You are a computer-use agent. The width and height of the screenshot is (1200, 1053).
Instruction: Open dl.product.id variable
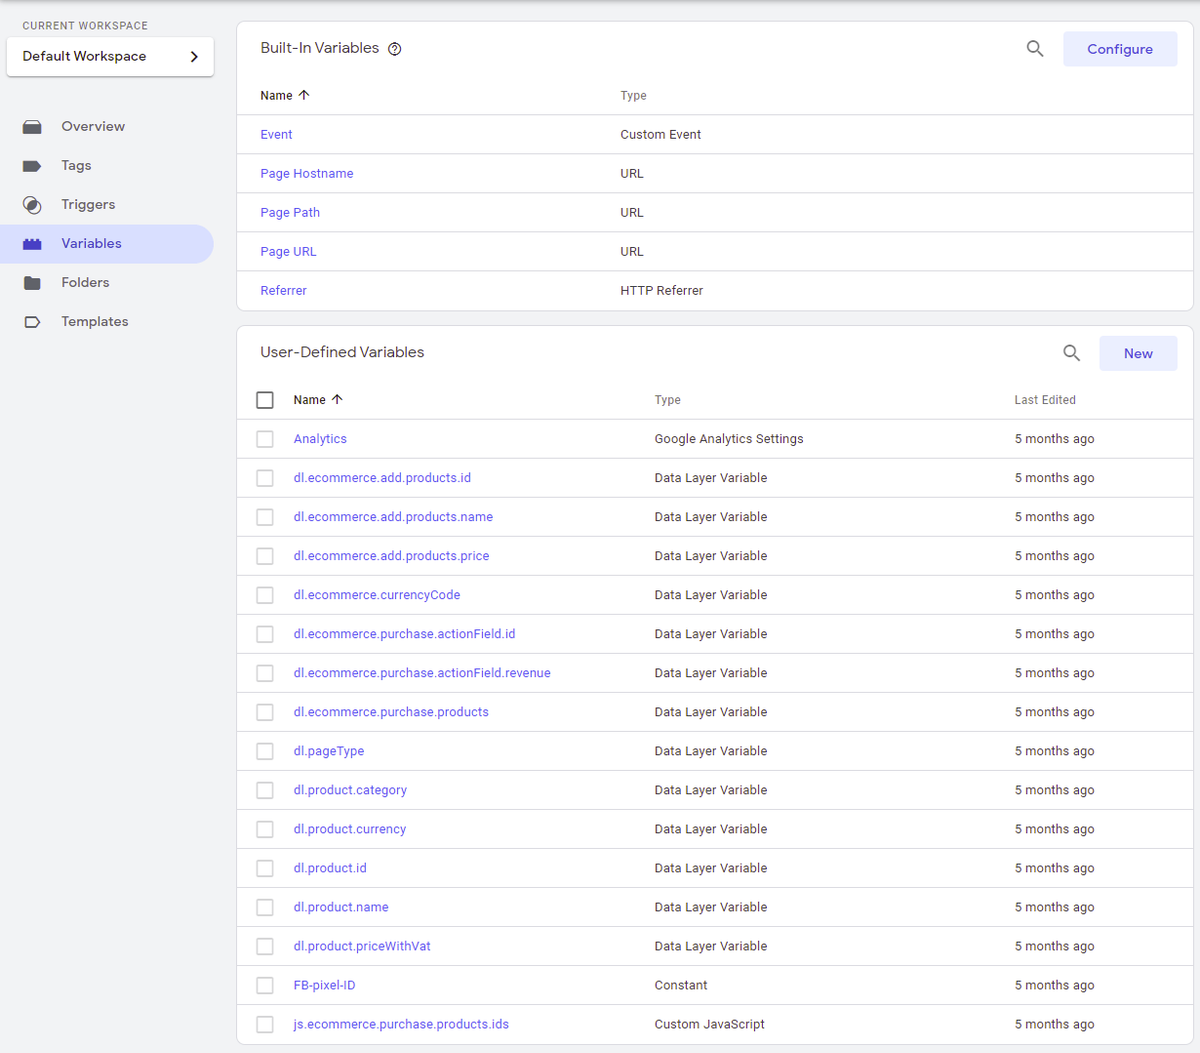click(x=330, y=868)
